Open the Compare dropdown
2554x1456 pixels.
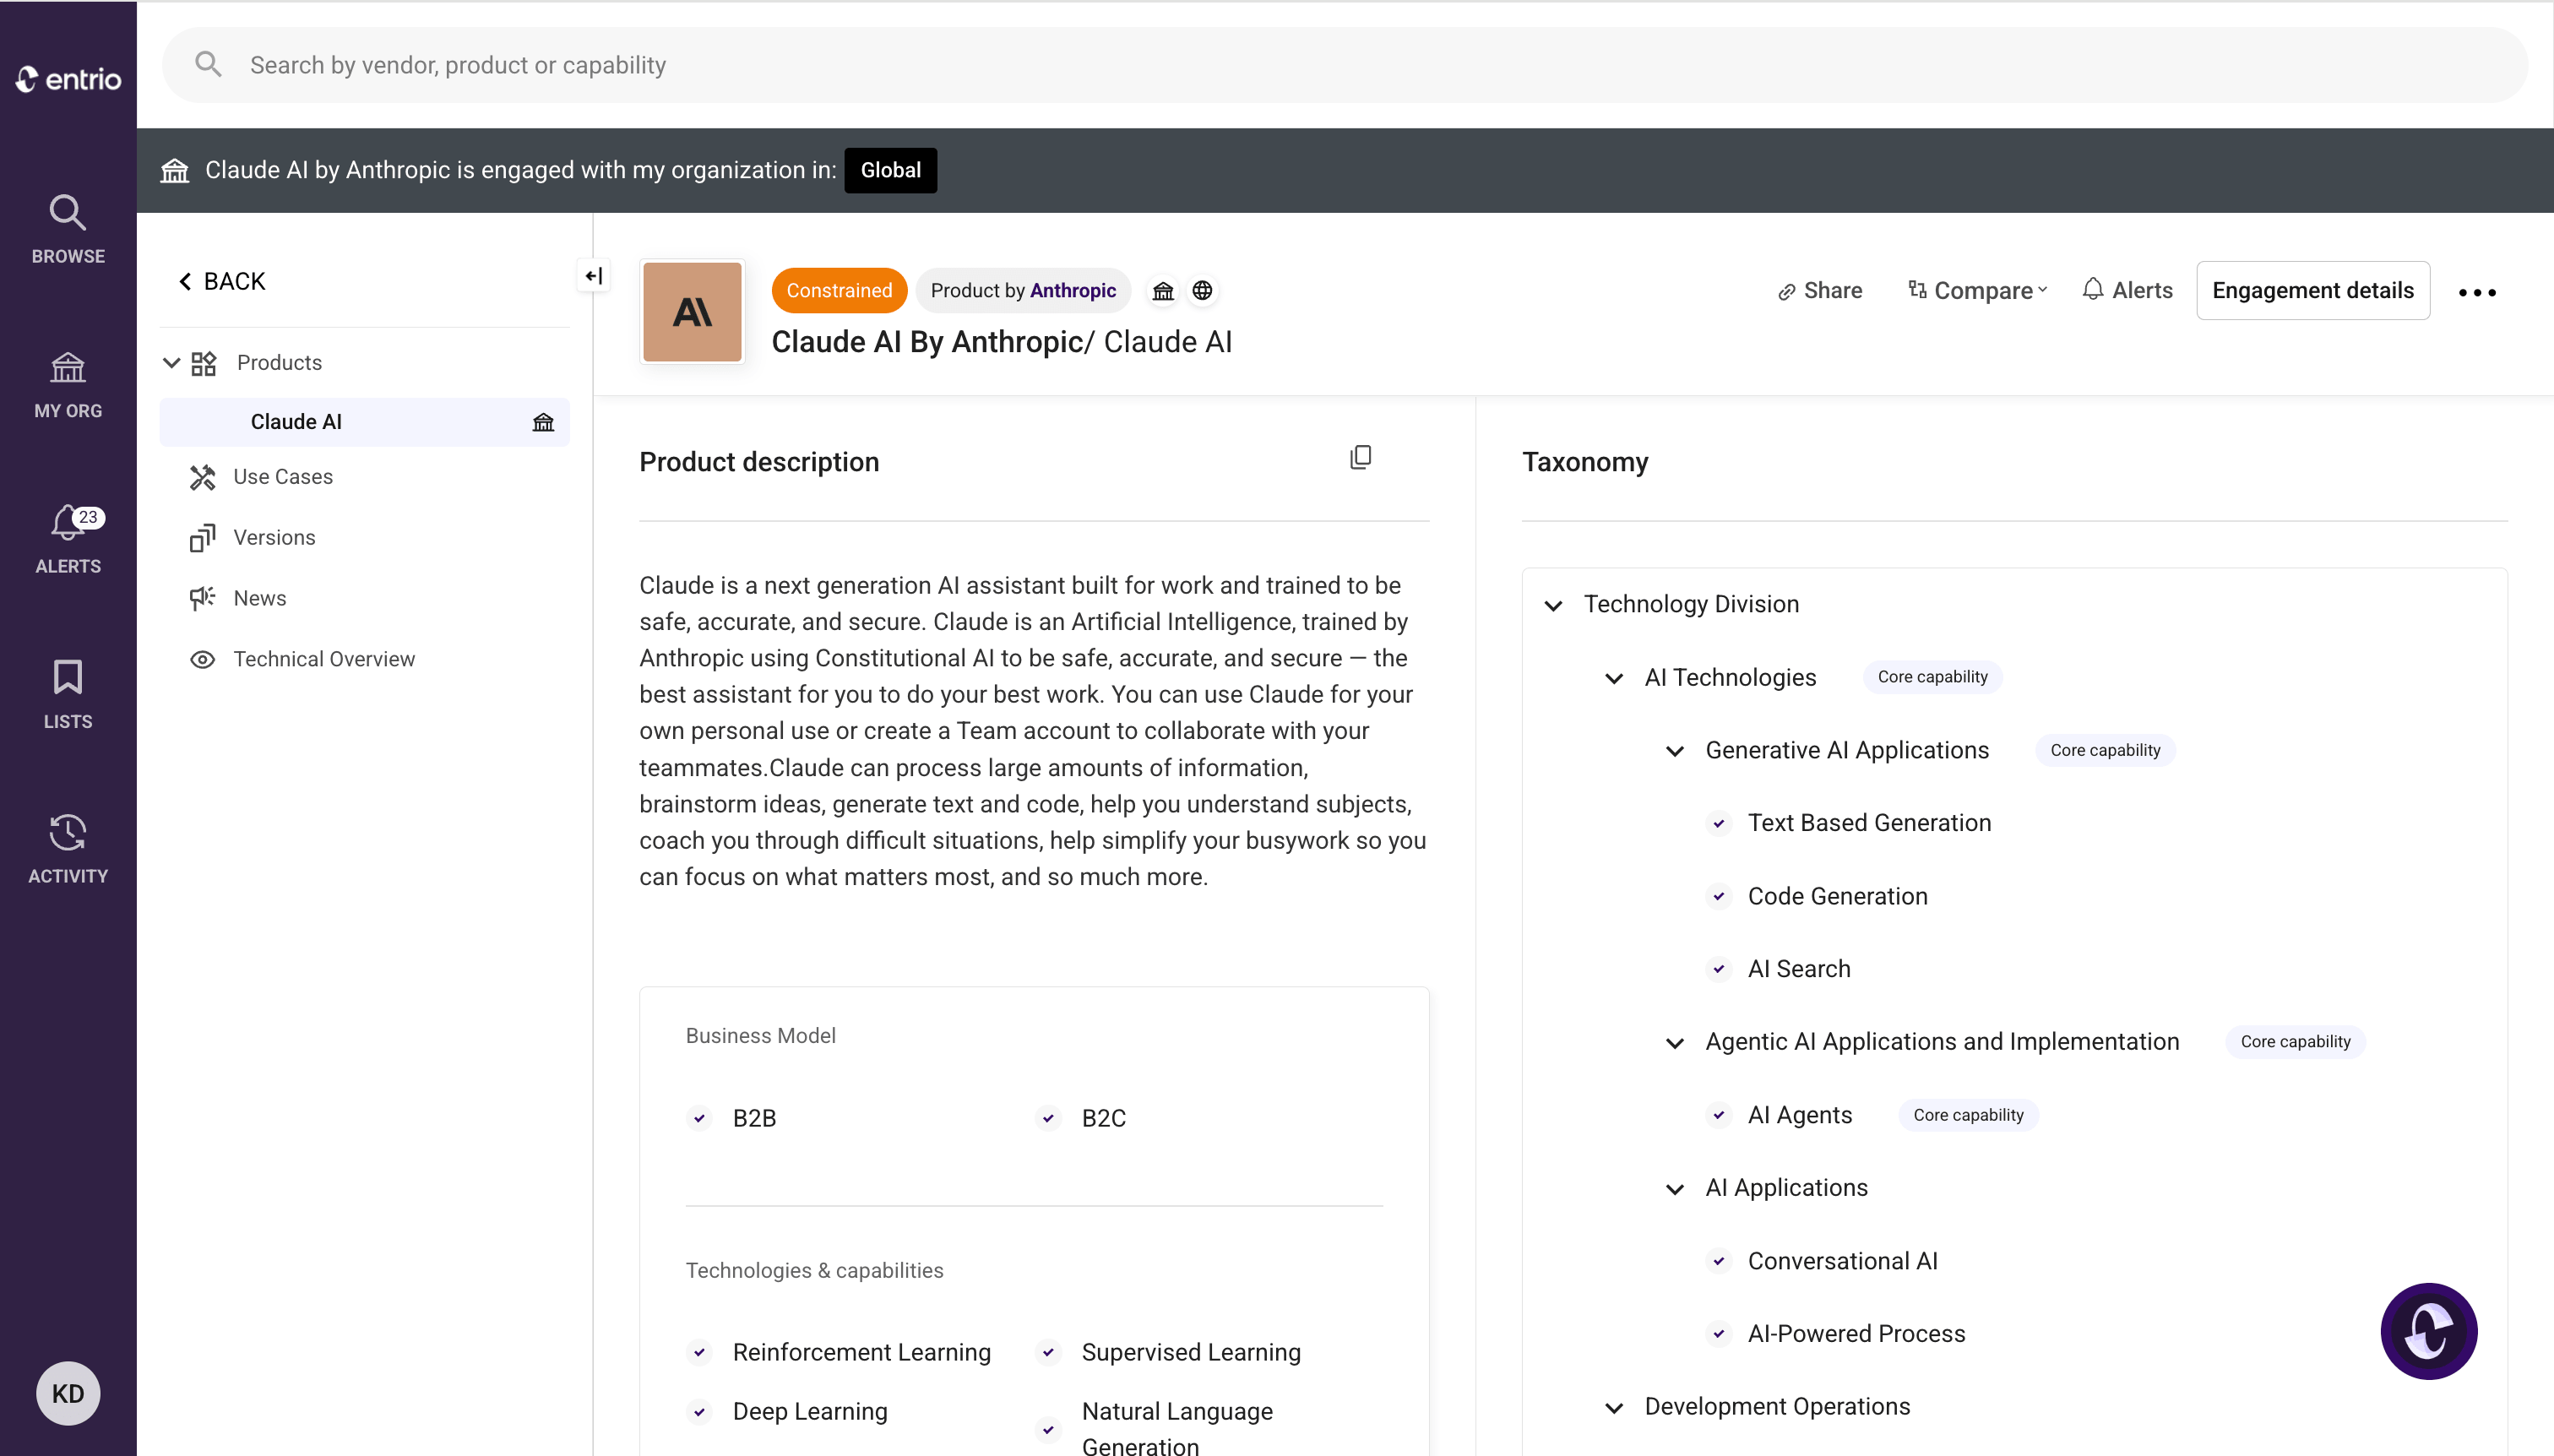click(1978, 291)
